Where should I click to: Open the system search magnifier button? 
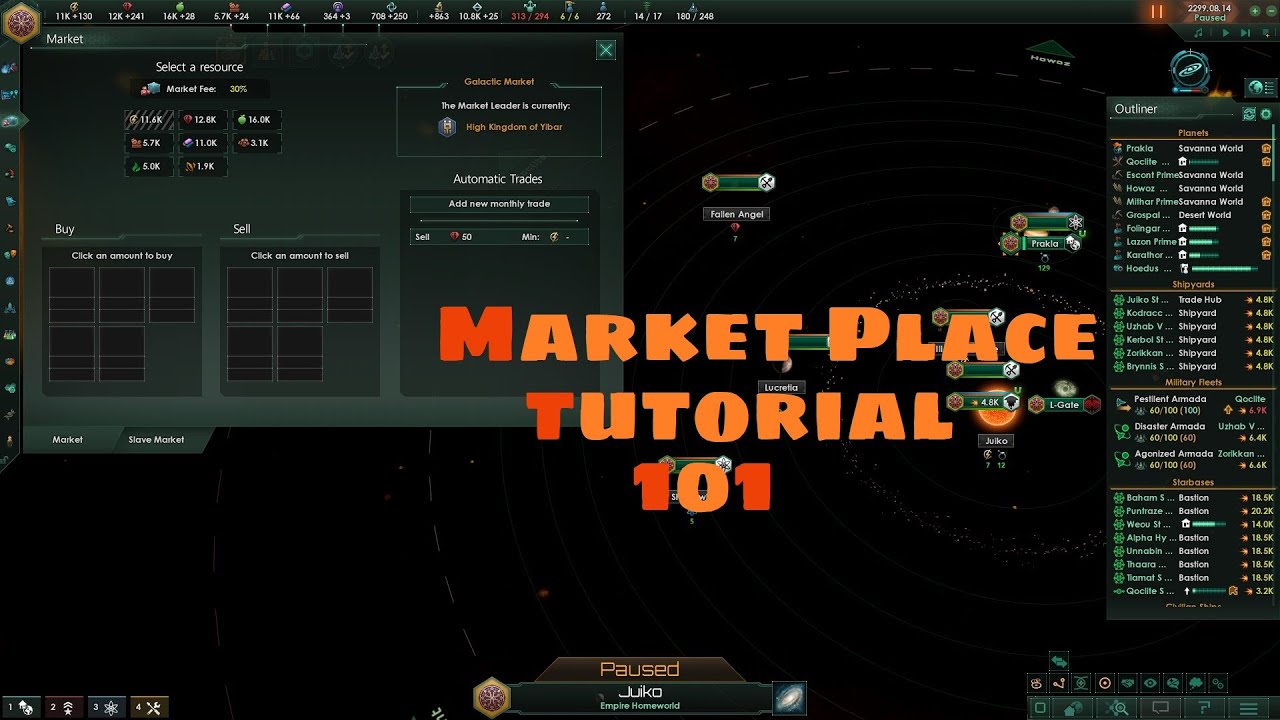click(1118, 708)
